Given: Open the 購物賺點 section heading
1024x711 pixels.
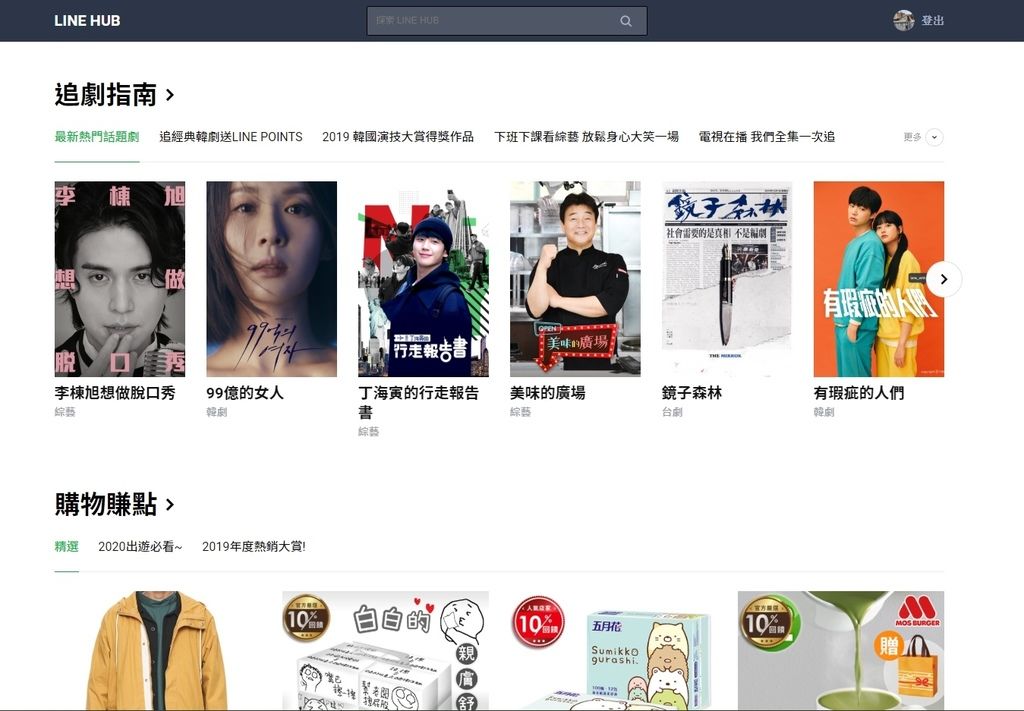Looking at the screenshot, I should pos(115,504).
